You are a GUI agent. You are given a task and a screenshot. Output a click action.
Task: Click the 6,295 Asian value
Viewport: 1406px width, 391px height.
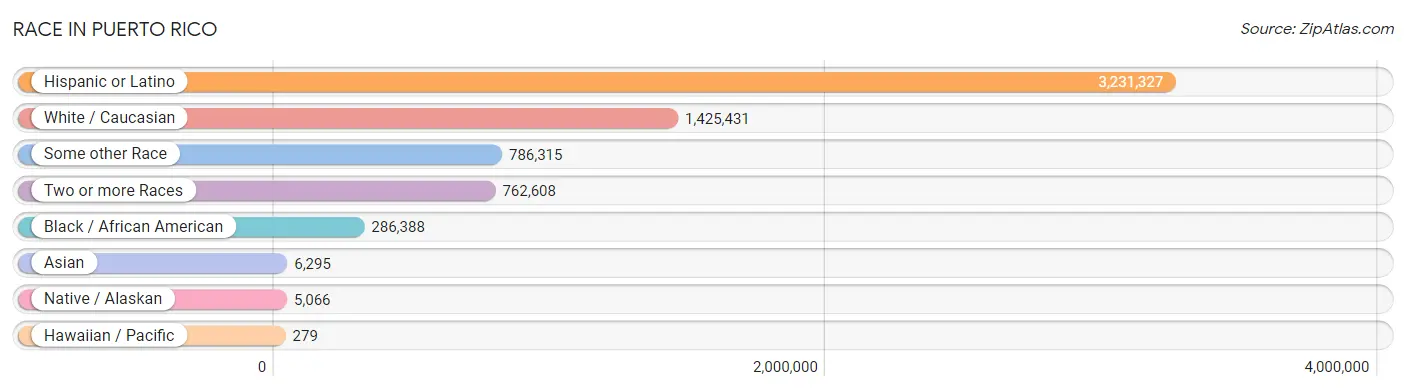(312, 263)
